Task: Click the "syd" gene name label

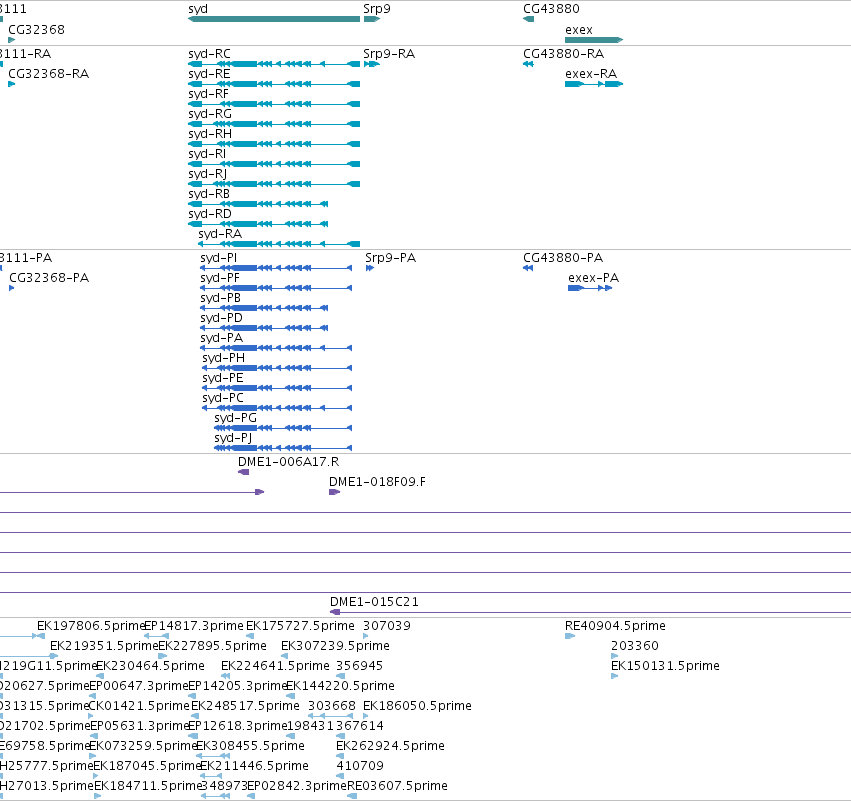Action: point(198,9)
